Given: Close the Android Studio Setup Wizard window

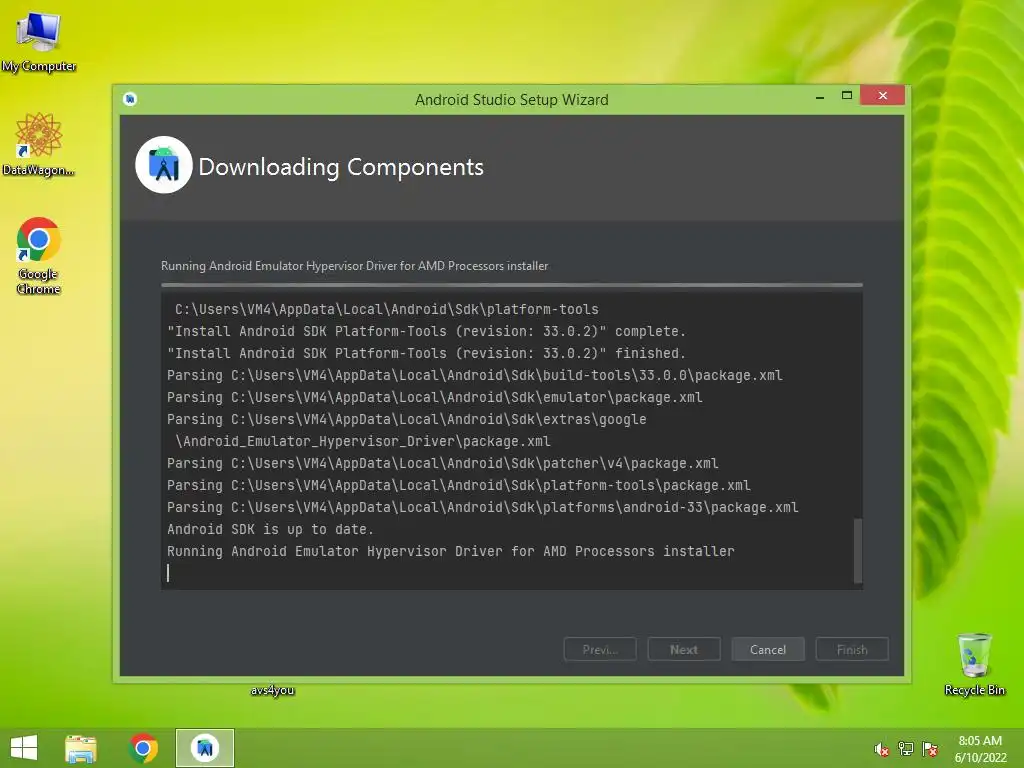Looking at the screenshot, I should coord(882,95).
